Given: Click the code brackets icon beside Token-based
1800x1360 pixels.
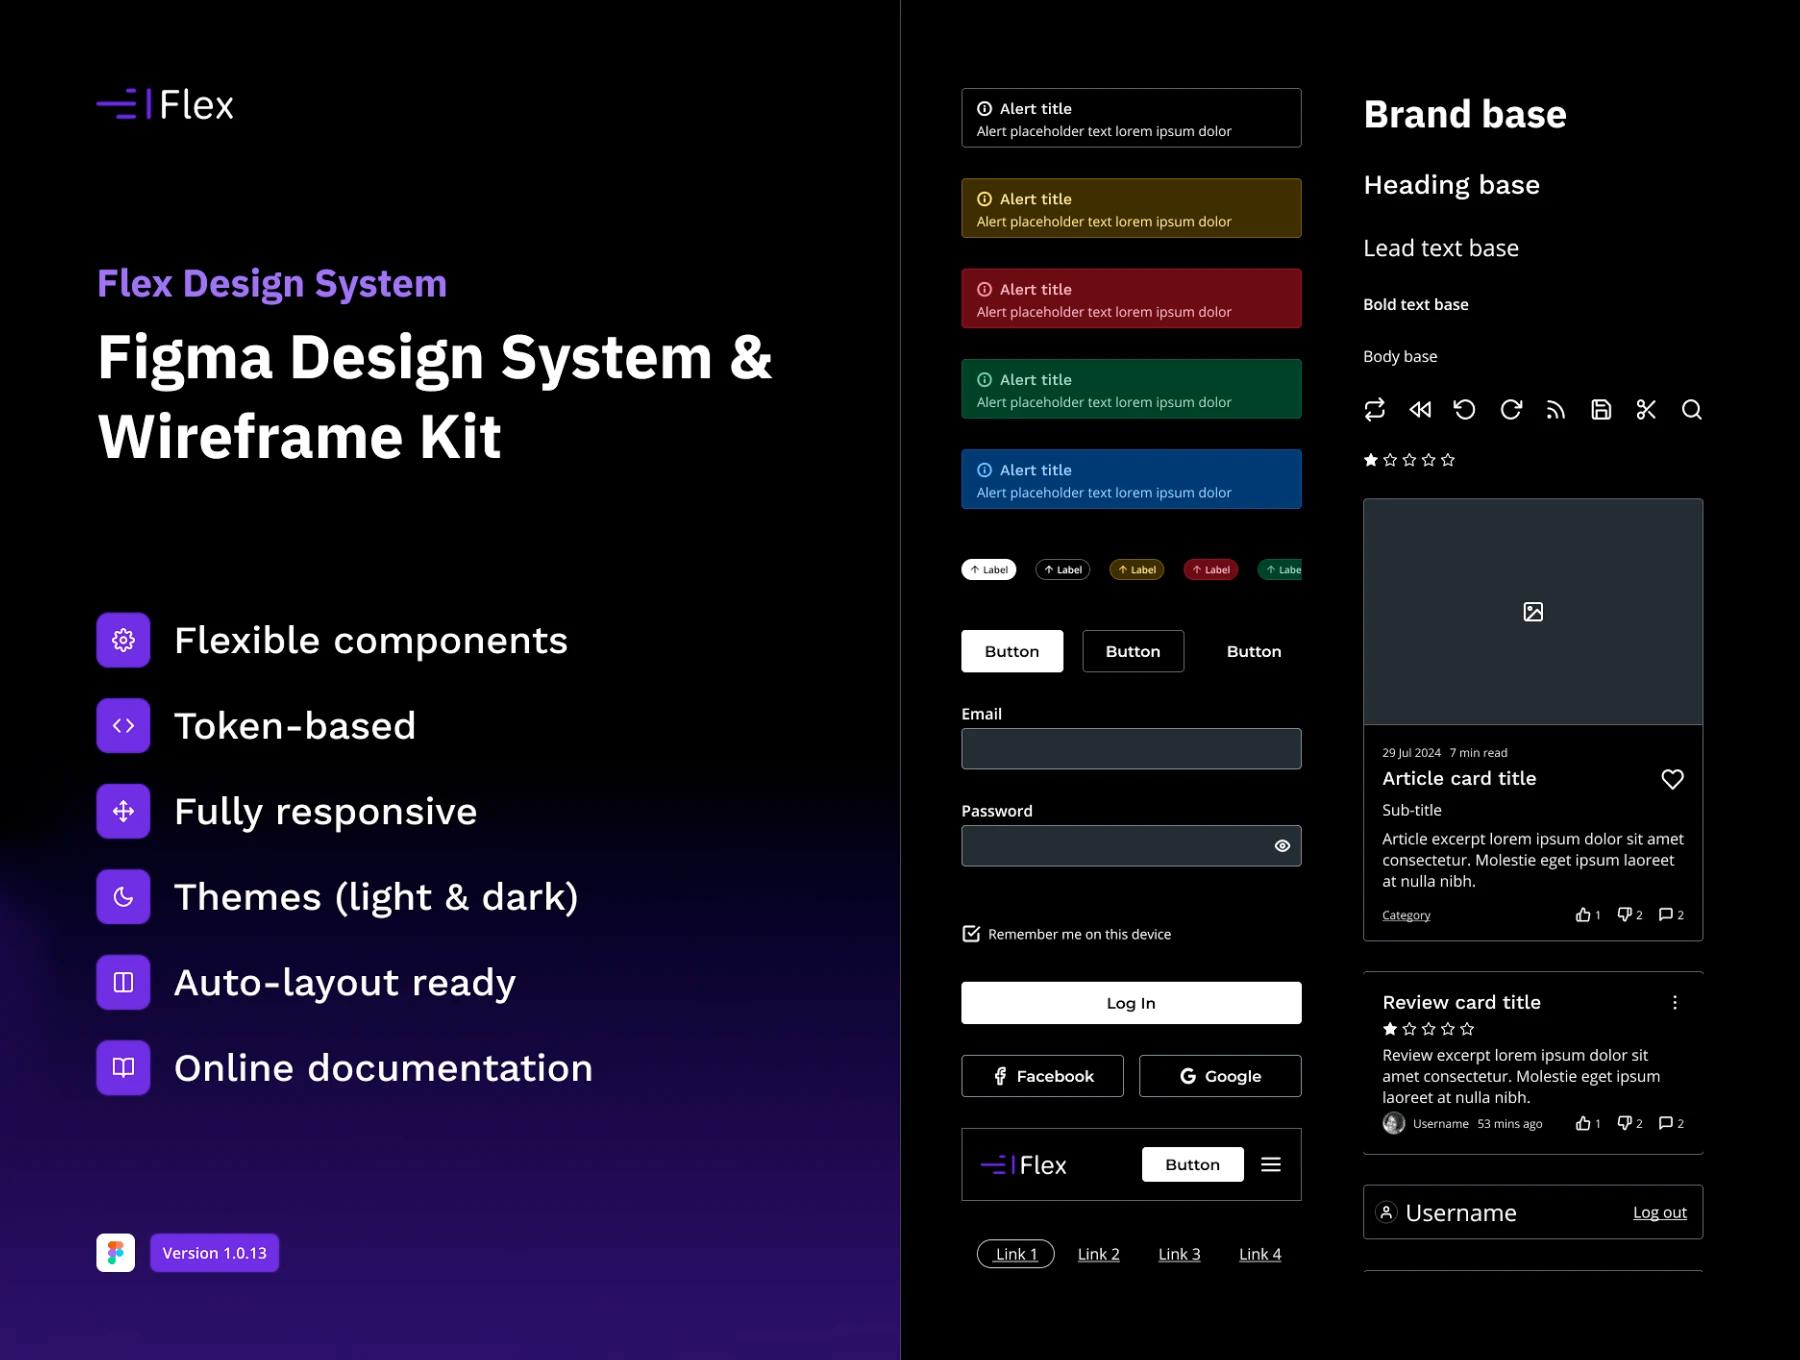Looking at the screenshot, I should 123,726.
